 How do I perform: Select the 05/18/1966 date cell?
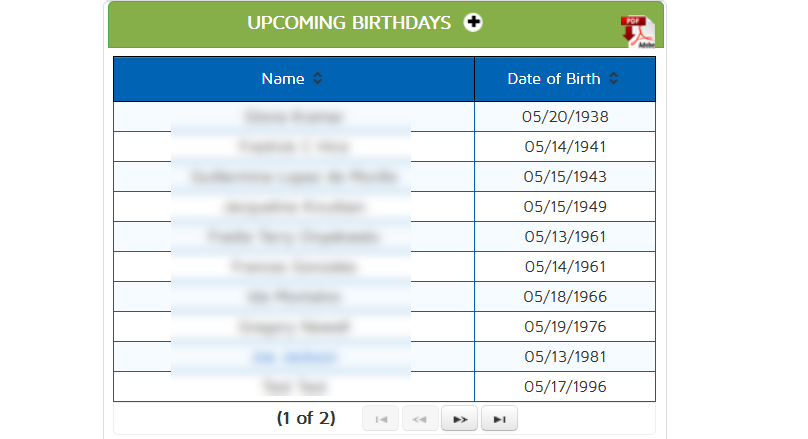565,297
